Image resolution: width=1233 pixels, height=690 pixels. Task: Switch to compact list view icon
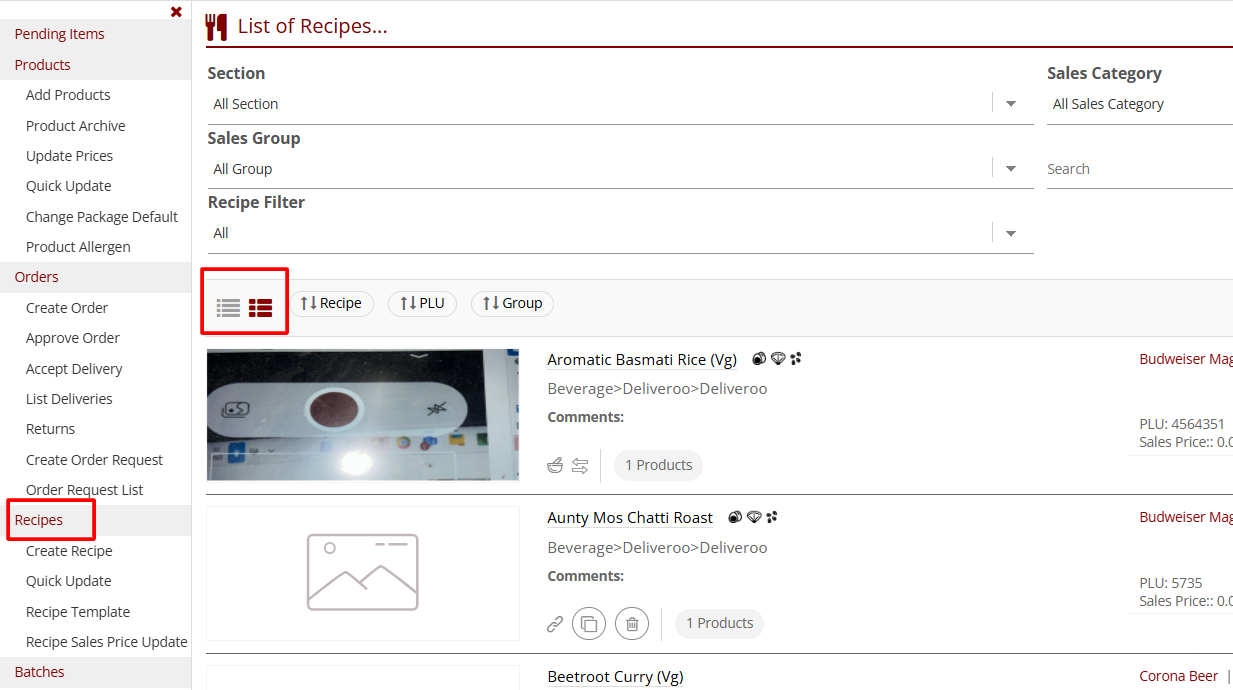229,308
